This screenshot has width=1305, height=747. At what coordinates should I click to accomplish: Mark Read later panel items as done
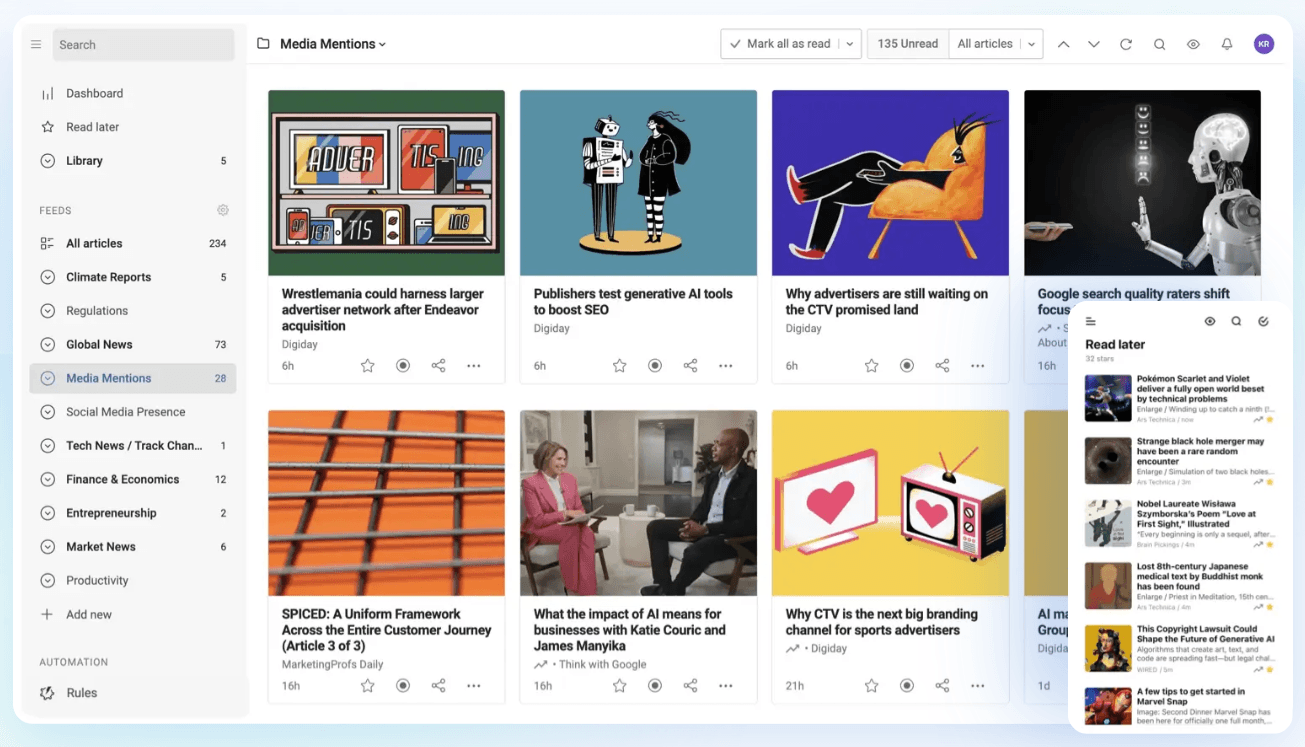point(1263,322)
